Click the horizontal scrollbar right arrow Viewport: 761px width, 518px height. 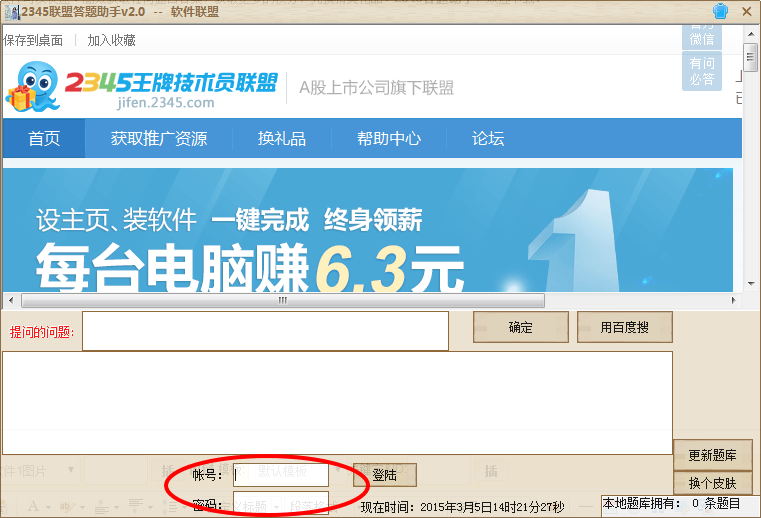point(733,301)
